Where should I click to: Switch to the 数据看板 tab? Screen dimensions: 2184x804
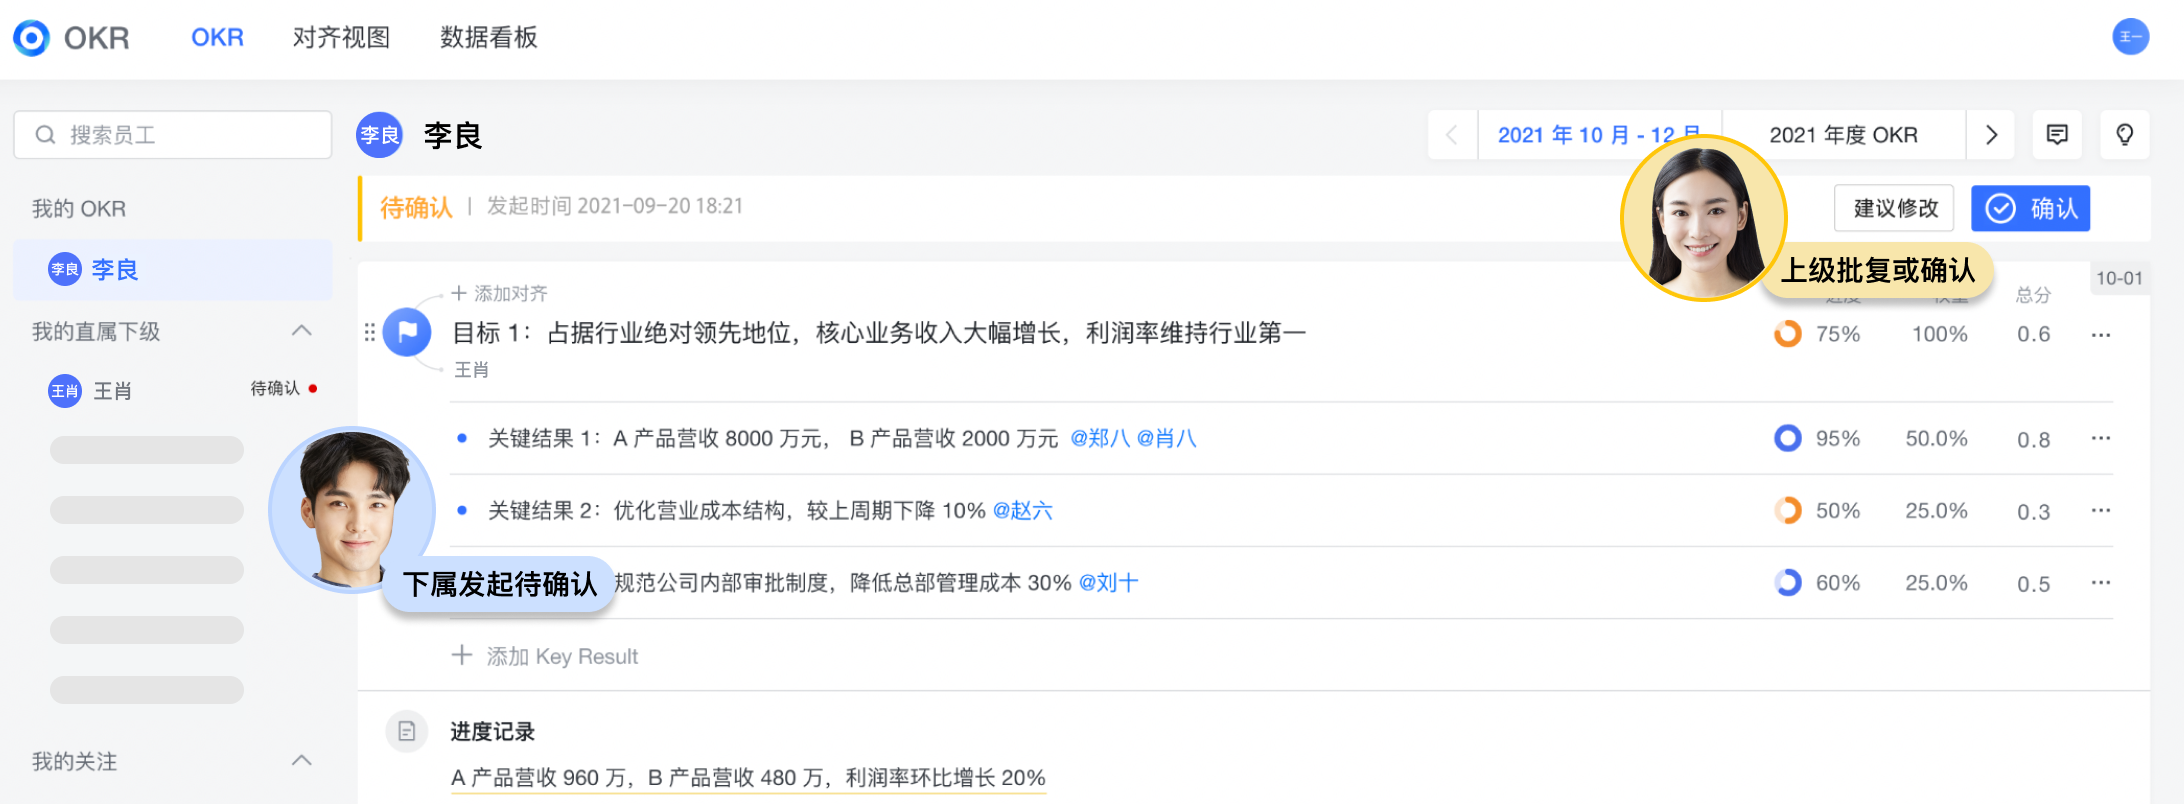489,38
